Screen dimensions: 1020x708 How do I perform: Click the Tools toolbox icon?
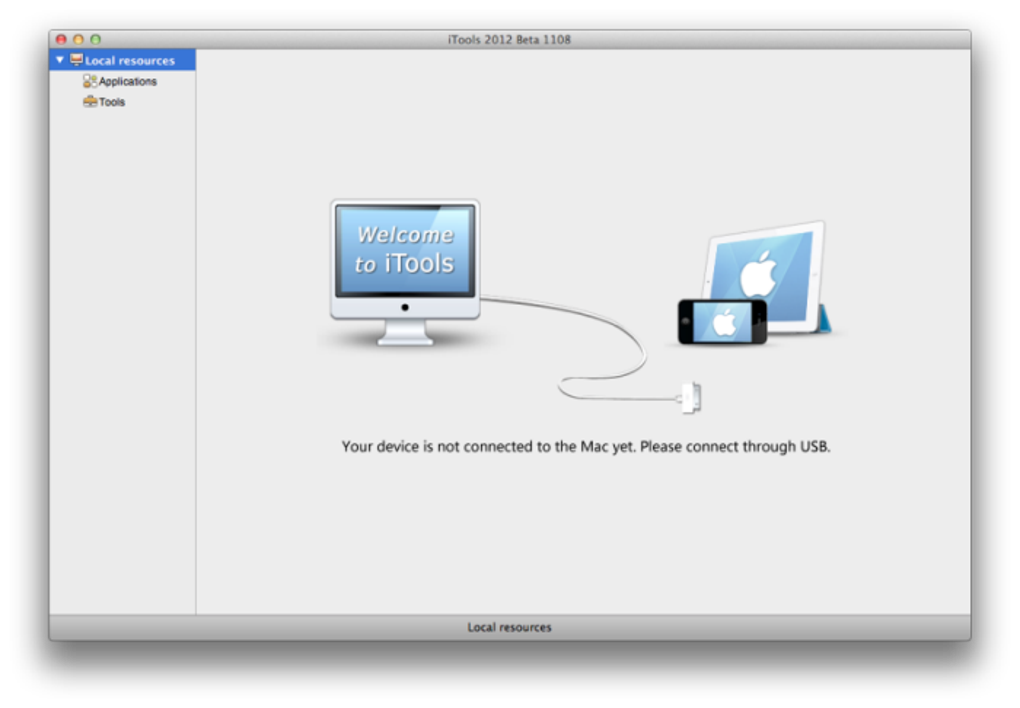[90, 102]
